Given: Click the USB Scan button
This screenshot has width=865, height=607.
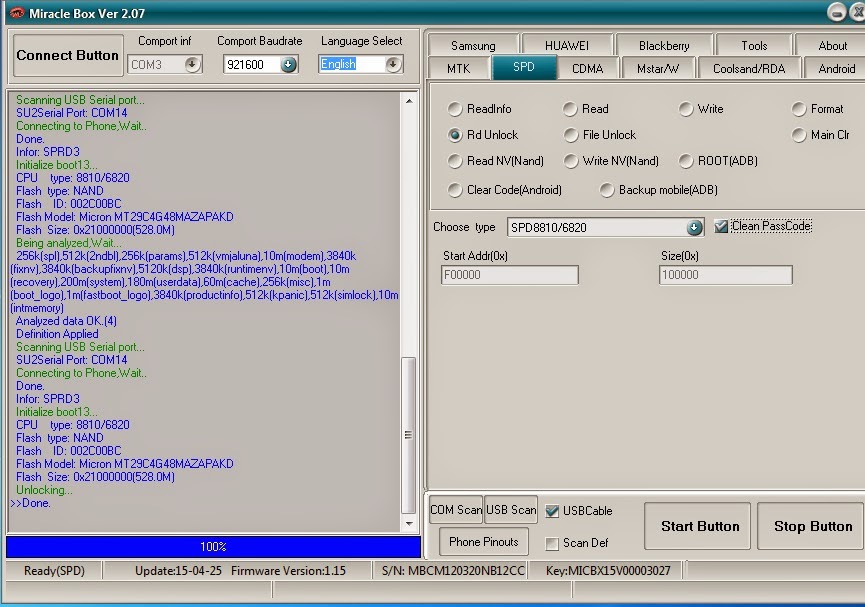Looking at the screenshot, I should pyautogui.click(x=511, y=510).
